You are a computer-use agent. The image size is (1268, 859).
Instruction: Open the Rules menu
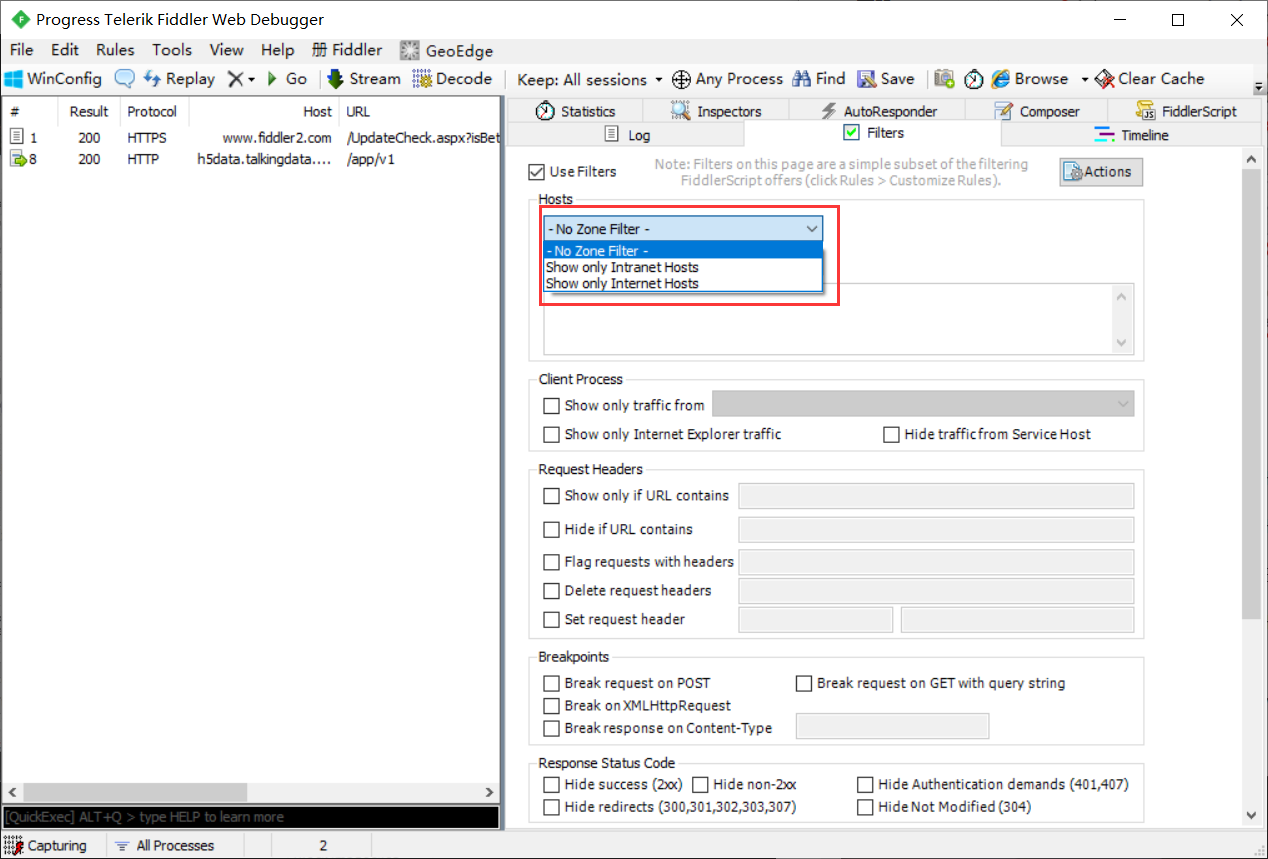click(x=115, y=50)
